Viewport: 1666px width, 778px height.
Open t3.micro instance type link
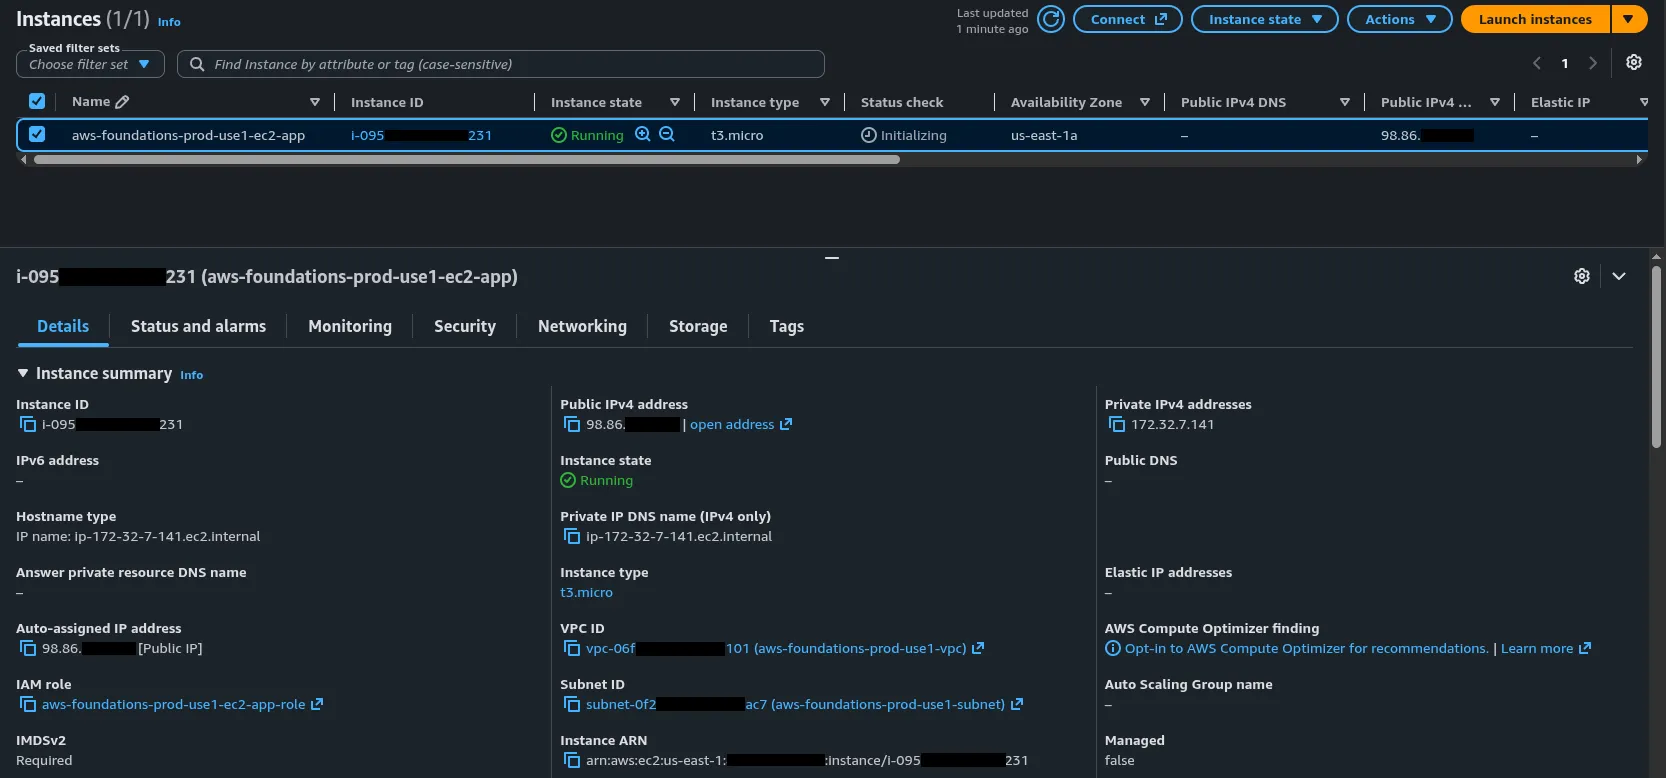(586, 592)
